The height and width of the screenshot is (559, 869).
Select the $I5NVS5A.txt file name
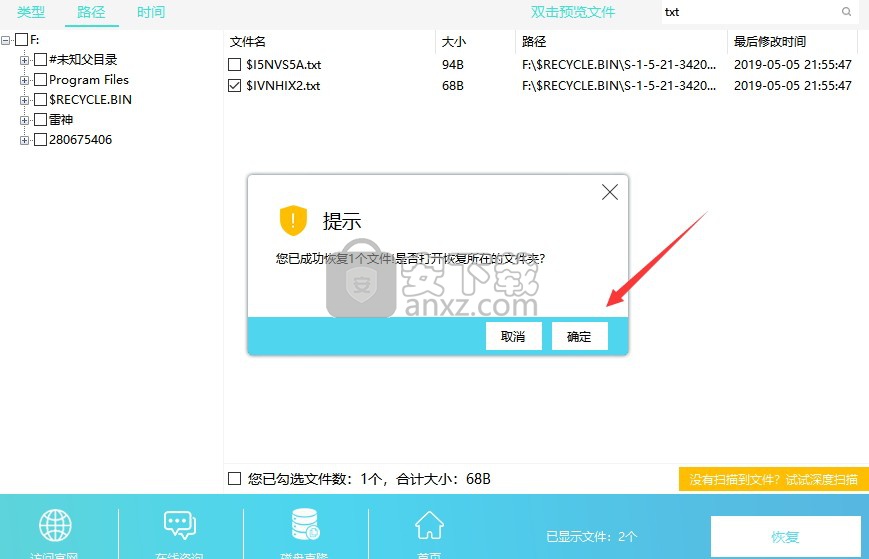pyautogui.click(x=284, y=65)
